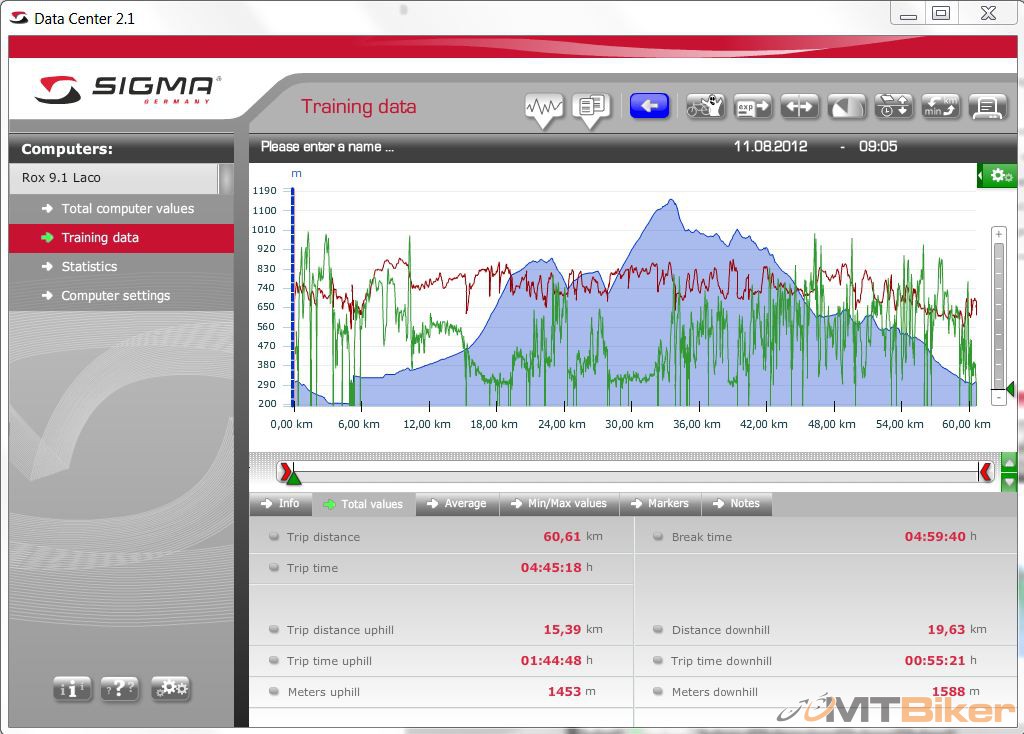This screenshot has width=1024, height=734.
Task: Click the graph view waveform icon
Action: point(545,107)
